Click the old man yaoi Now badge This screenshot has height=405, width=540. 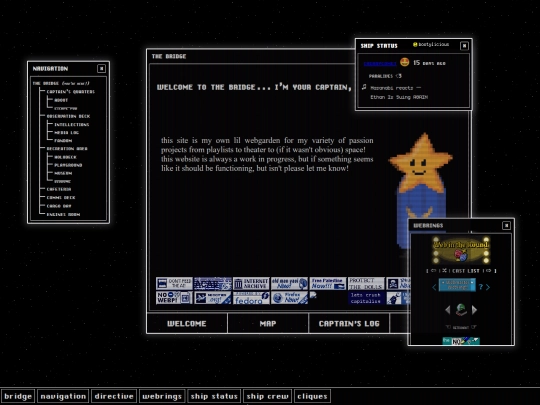pyautogui.click(x=289, y=283)
